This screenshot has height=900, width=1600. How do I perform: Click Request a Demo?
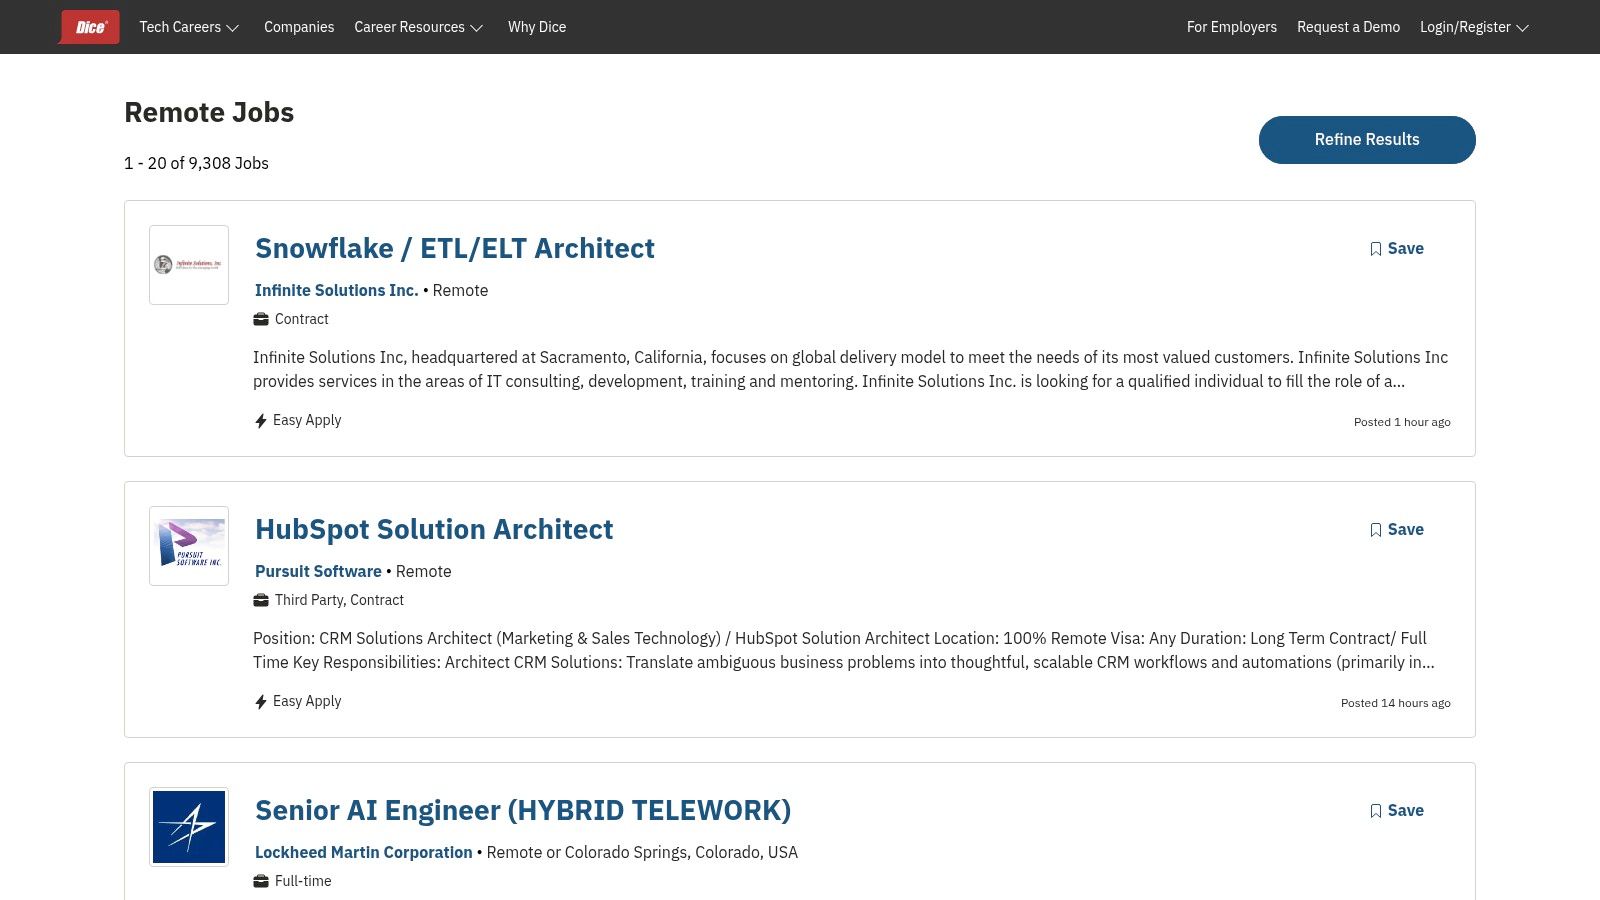(1348, 27)
